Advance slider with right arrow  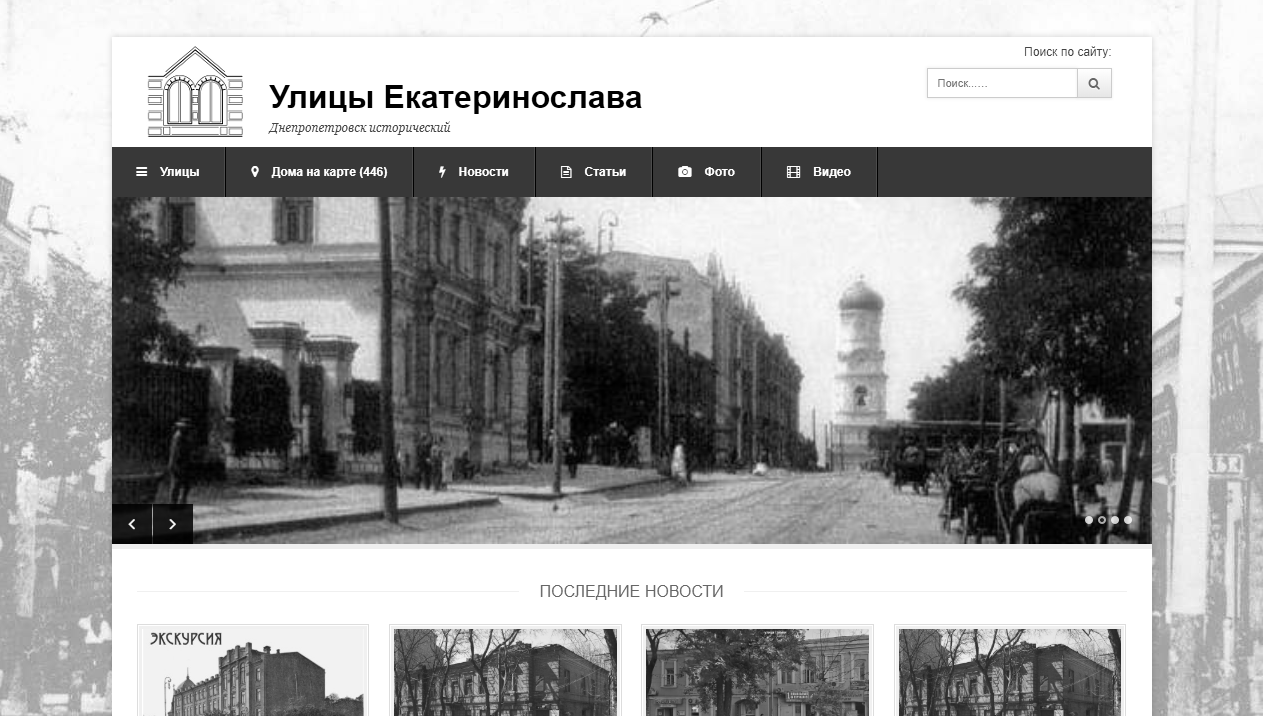click(x=173, y=524)
